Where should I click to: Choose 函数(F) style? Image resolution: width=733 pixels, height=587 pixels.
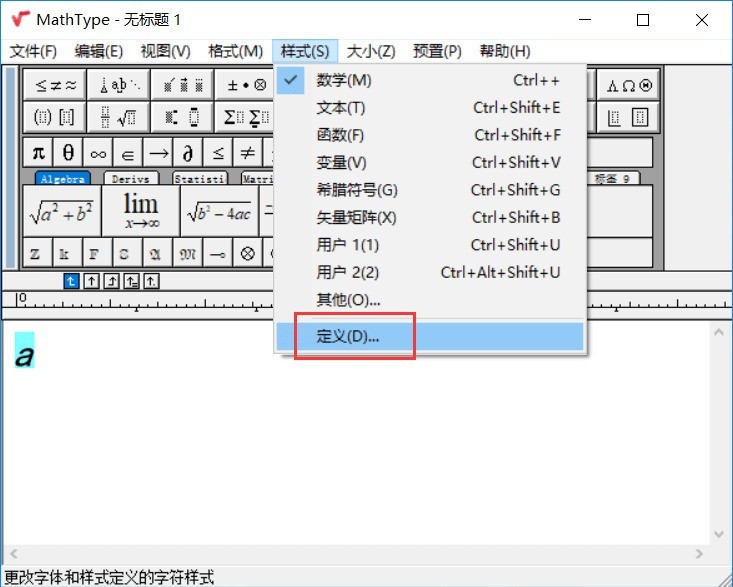pyautogui.click(x=430, y=136)
